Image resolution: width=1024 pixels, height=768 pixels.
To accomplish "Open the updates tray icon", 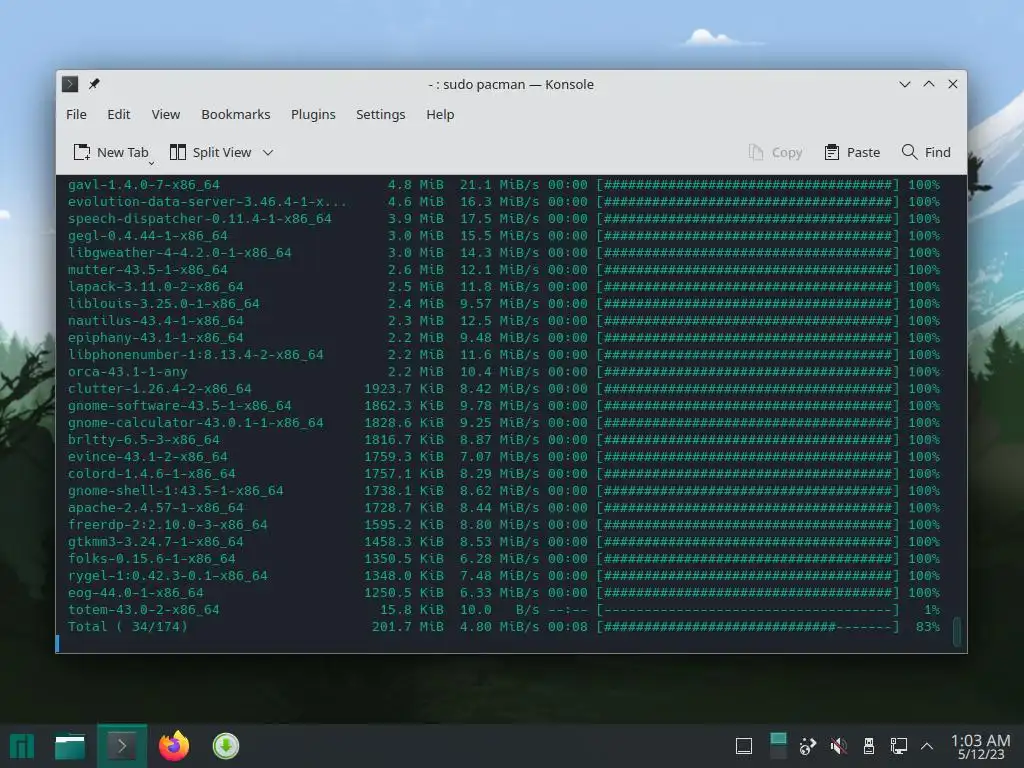I will point(808,746).
